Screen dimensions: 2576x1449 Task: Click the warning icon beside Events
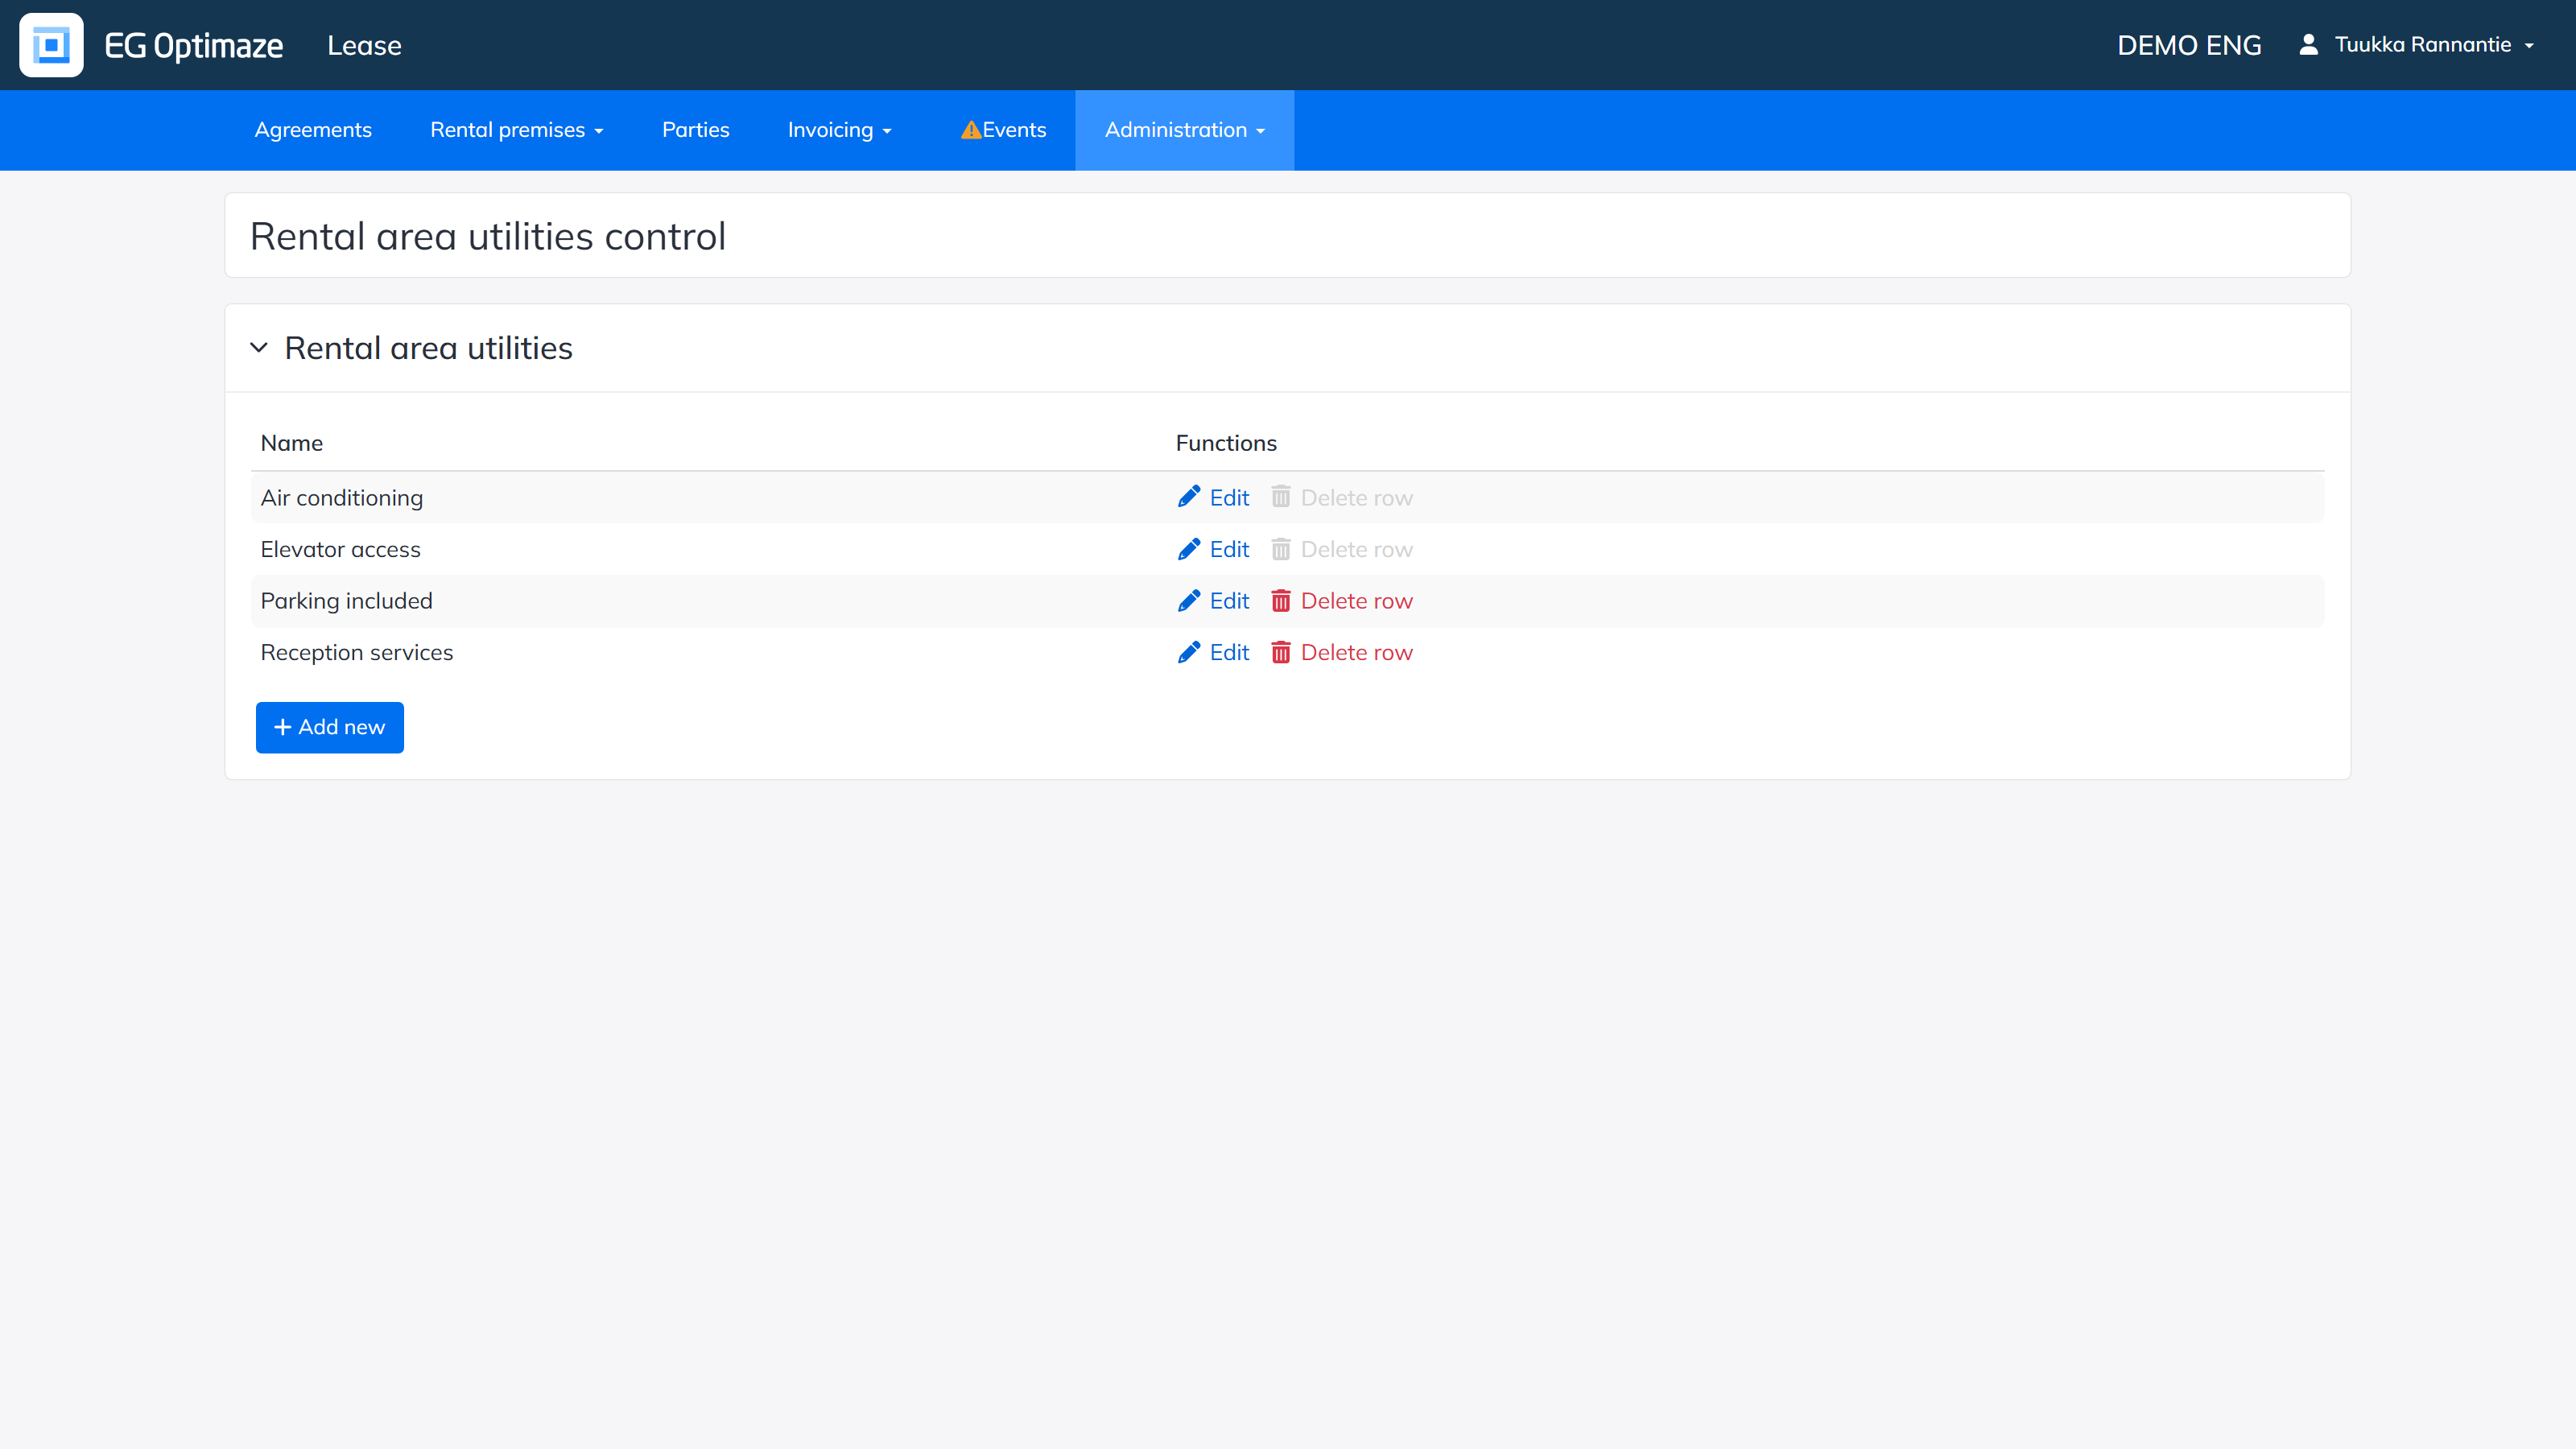tap(970, 130)
